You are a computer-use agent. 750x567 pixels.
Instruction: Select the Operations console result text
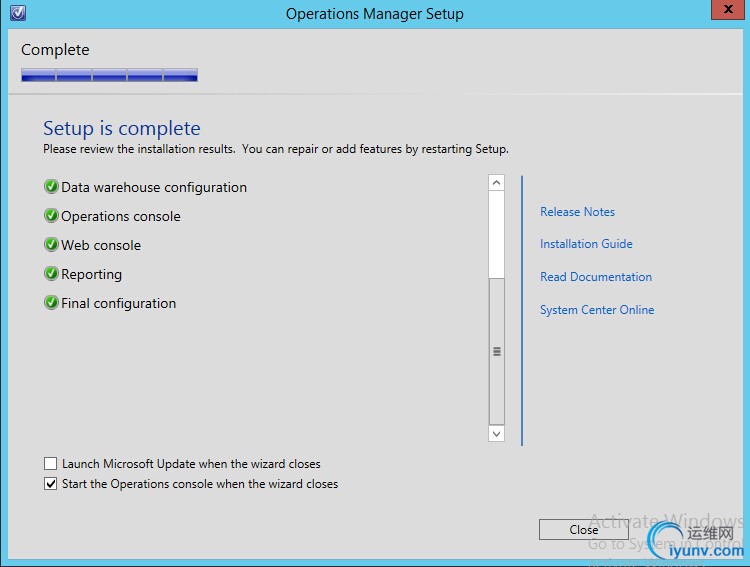[x=121, y=216]
